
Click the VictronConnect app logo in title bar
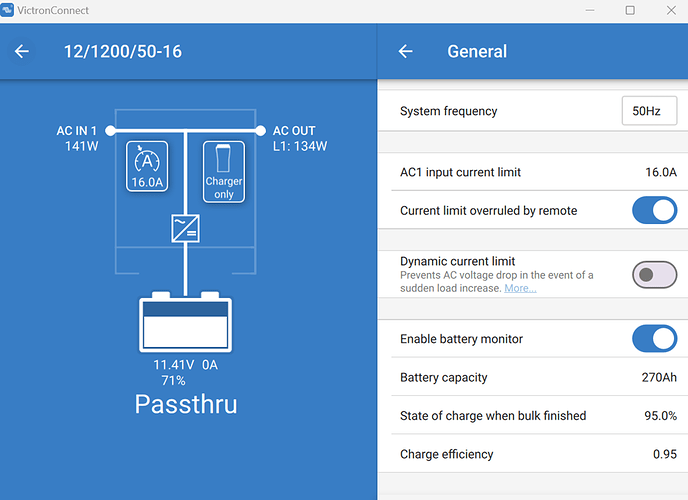[x=7, y=10]
